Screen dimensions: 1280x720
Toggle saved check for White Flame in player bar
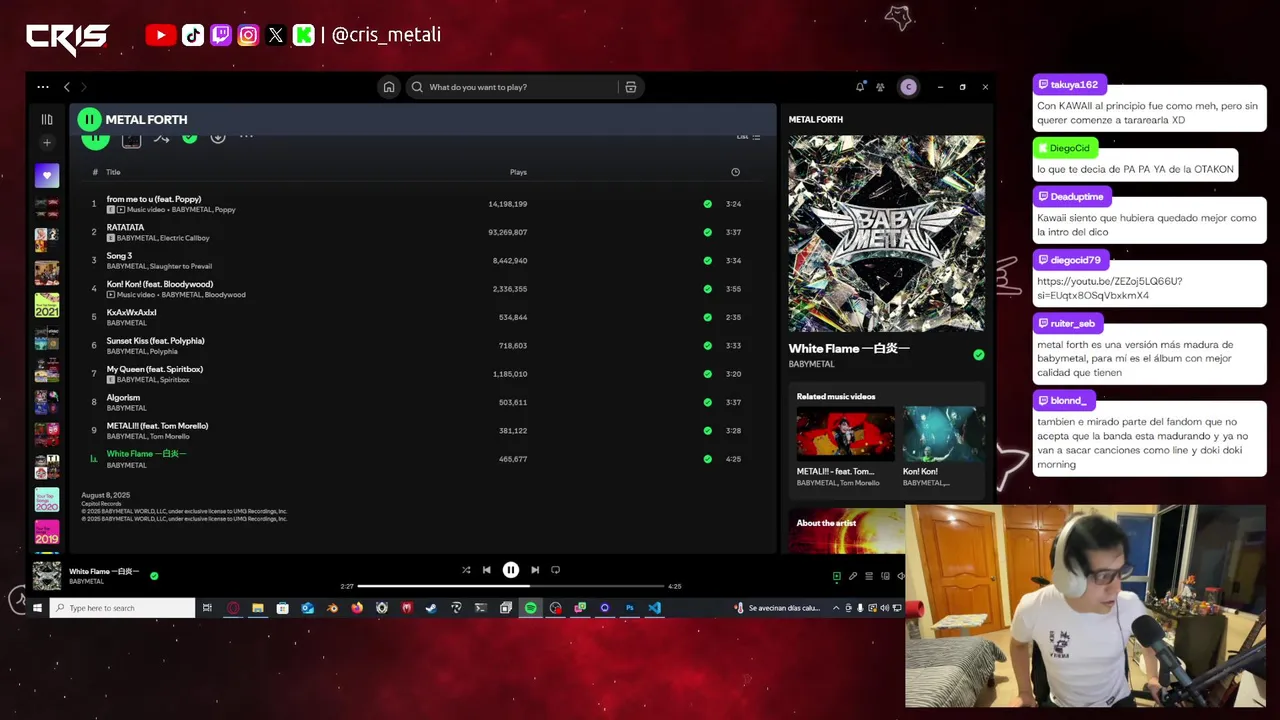click(154, 576)
